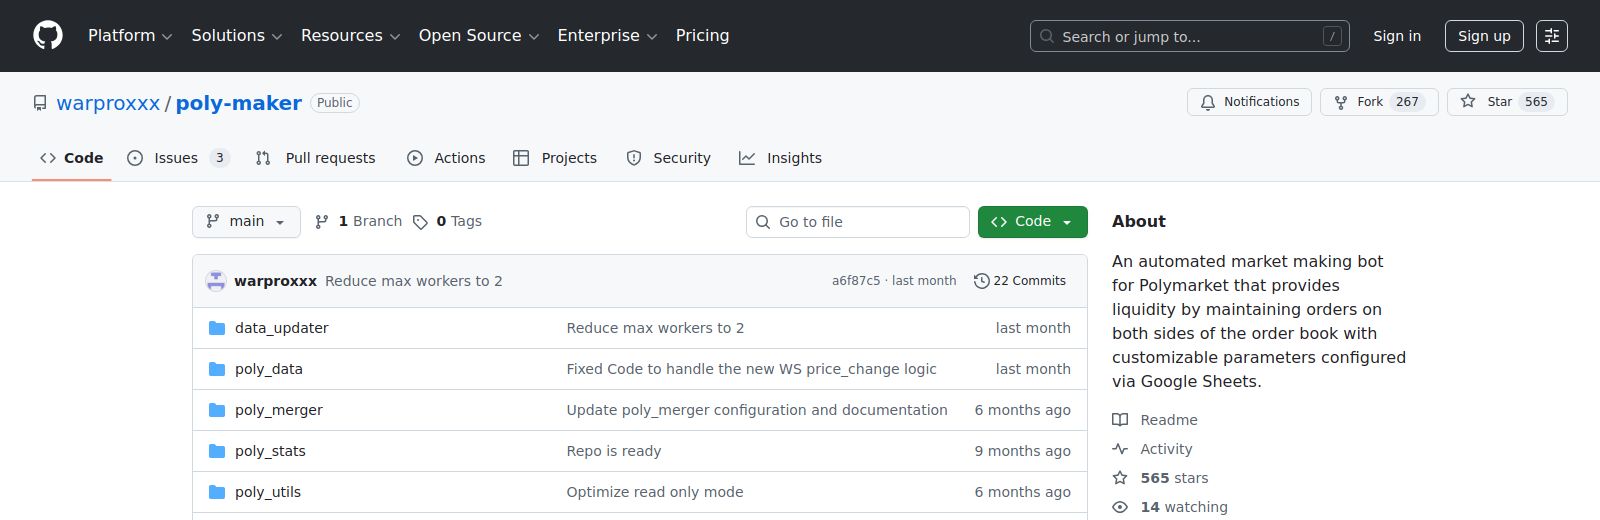View the 1 Branch link
This screenshot has height=520, width=1600.
tap(358, 222)
